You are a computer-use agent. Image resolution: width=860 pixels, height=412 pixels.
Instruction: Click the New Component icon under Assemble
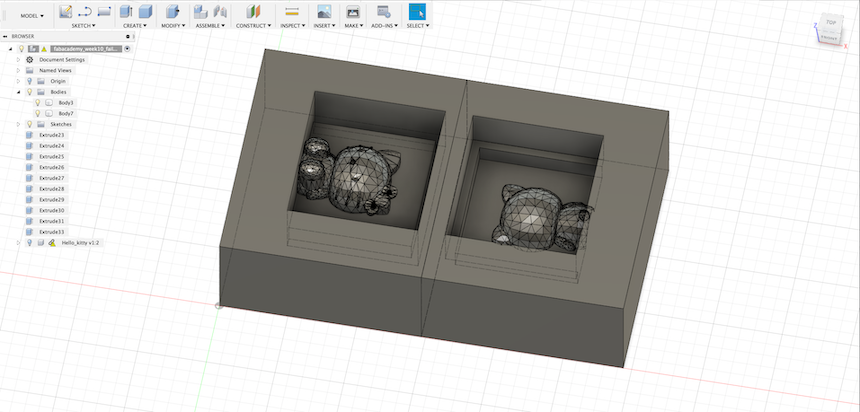coord(201,11)
